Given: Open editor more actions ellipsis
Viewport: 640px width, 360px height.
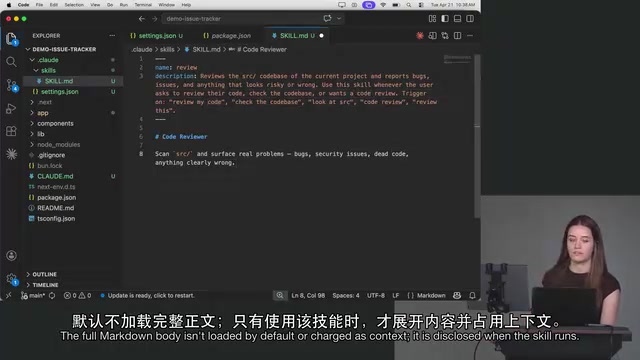Looking at the screenshot, I should pyautogui.click(x=470, y=36).
